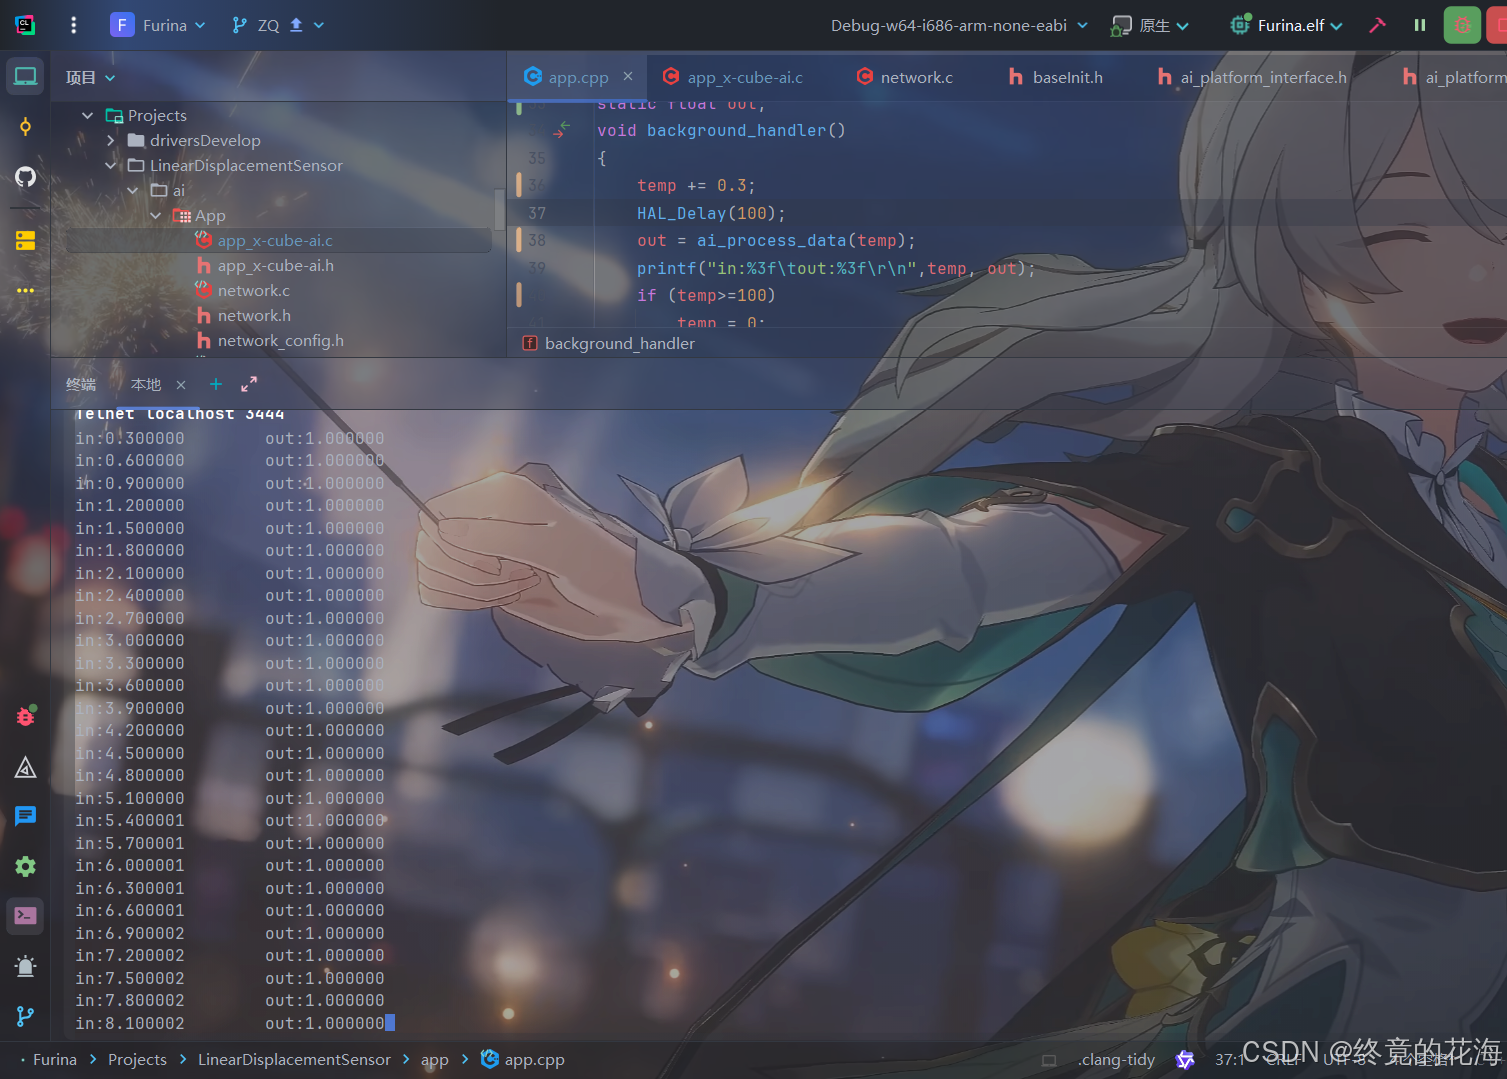The image size is (1507, 1079).
Task: Click Projects in the navigation bar
Action: point(137,1060)
